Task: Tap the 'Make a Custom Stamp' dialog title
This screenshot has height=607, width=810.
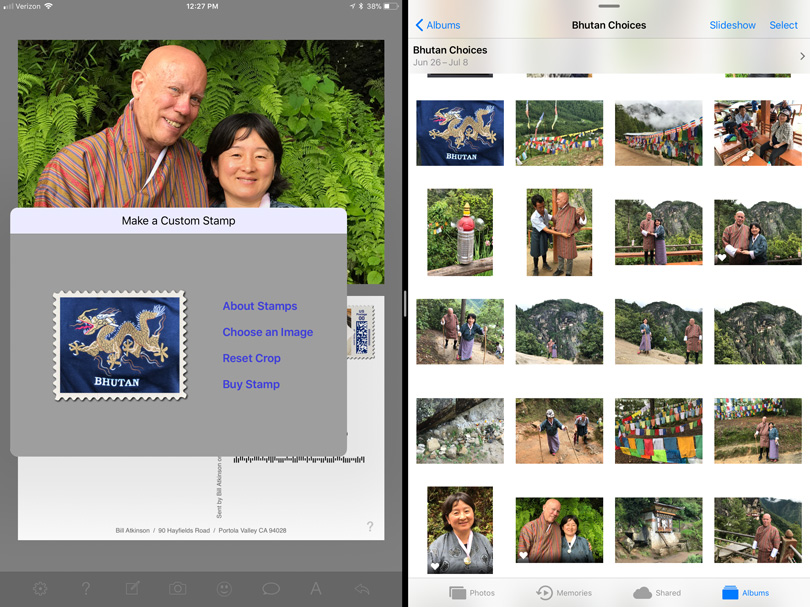Action: [178, 221]
